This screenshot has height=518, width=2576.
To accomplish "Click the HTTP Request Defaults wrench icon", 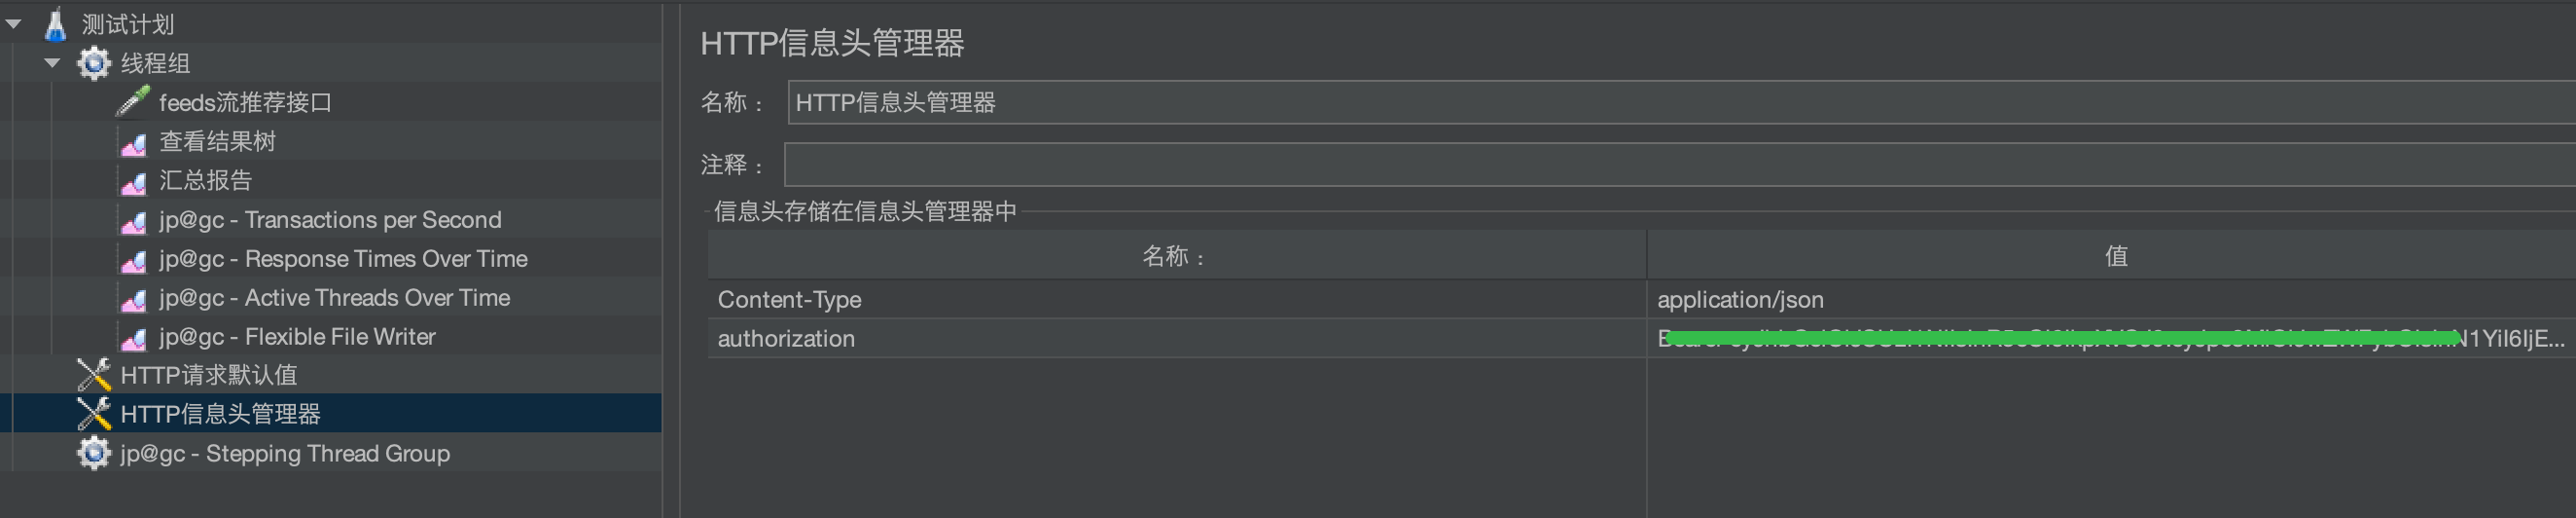I will [x=93, y=375].
